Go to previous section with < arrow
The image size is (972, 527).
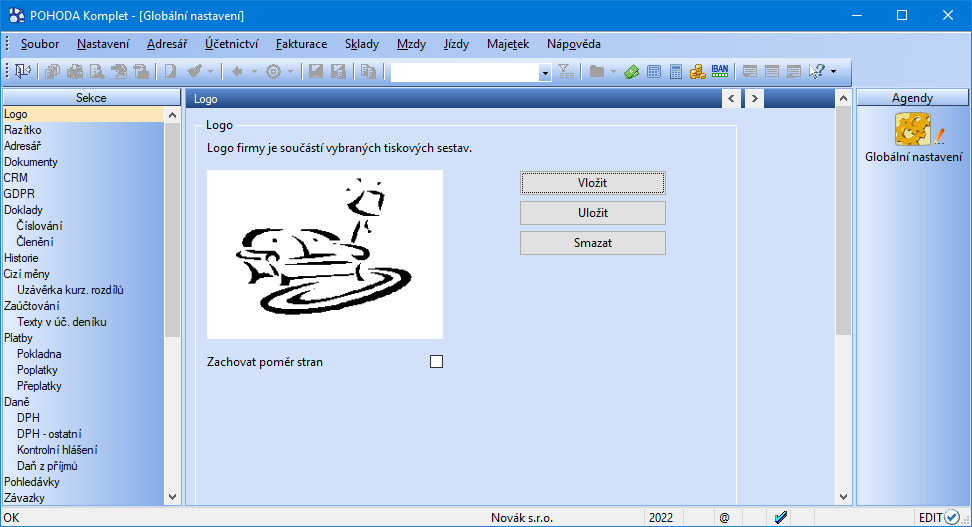[731, 99]
